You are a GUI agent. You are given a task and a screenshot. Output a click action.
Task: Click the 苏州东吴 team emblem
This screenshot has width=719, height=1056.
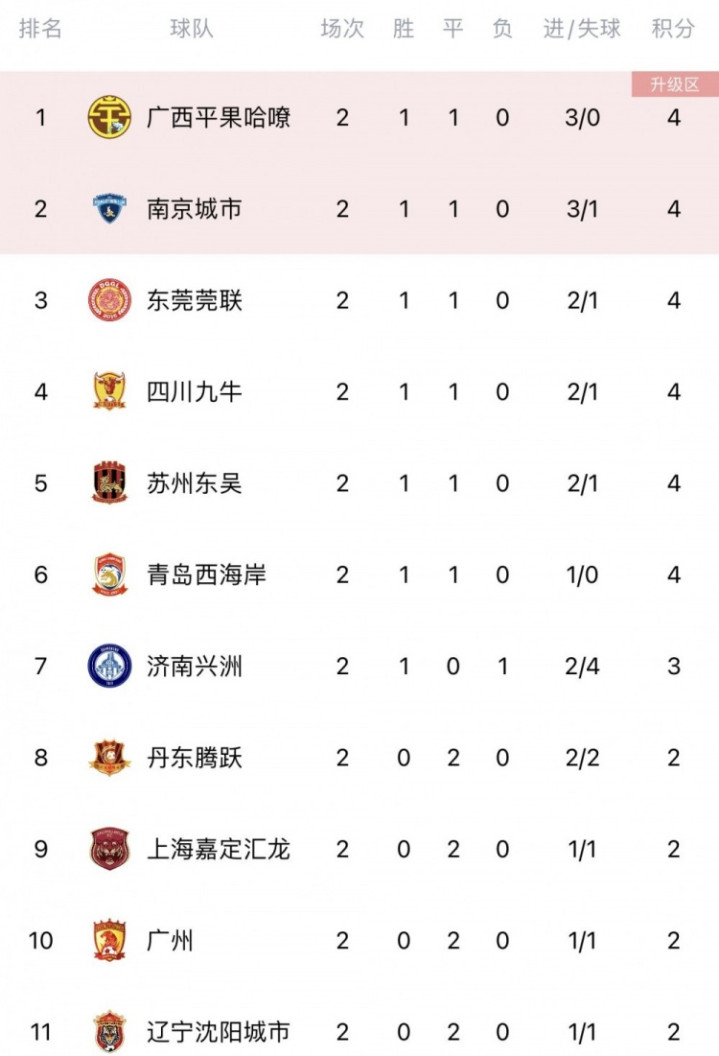pos(109,483)
